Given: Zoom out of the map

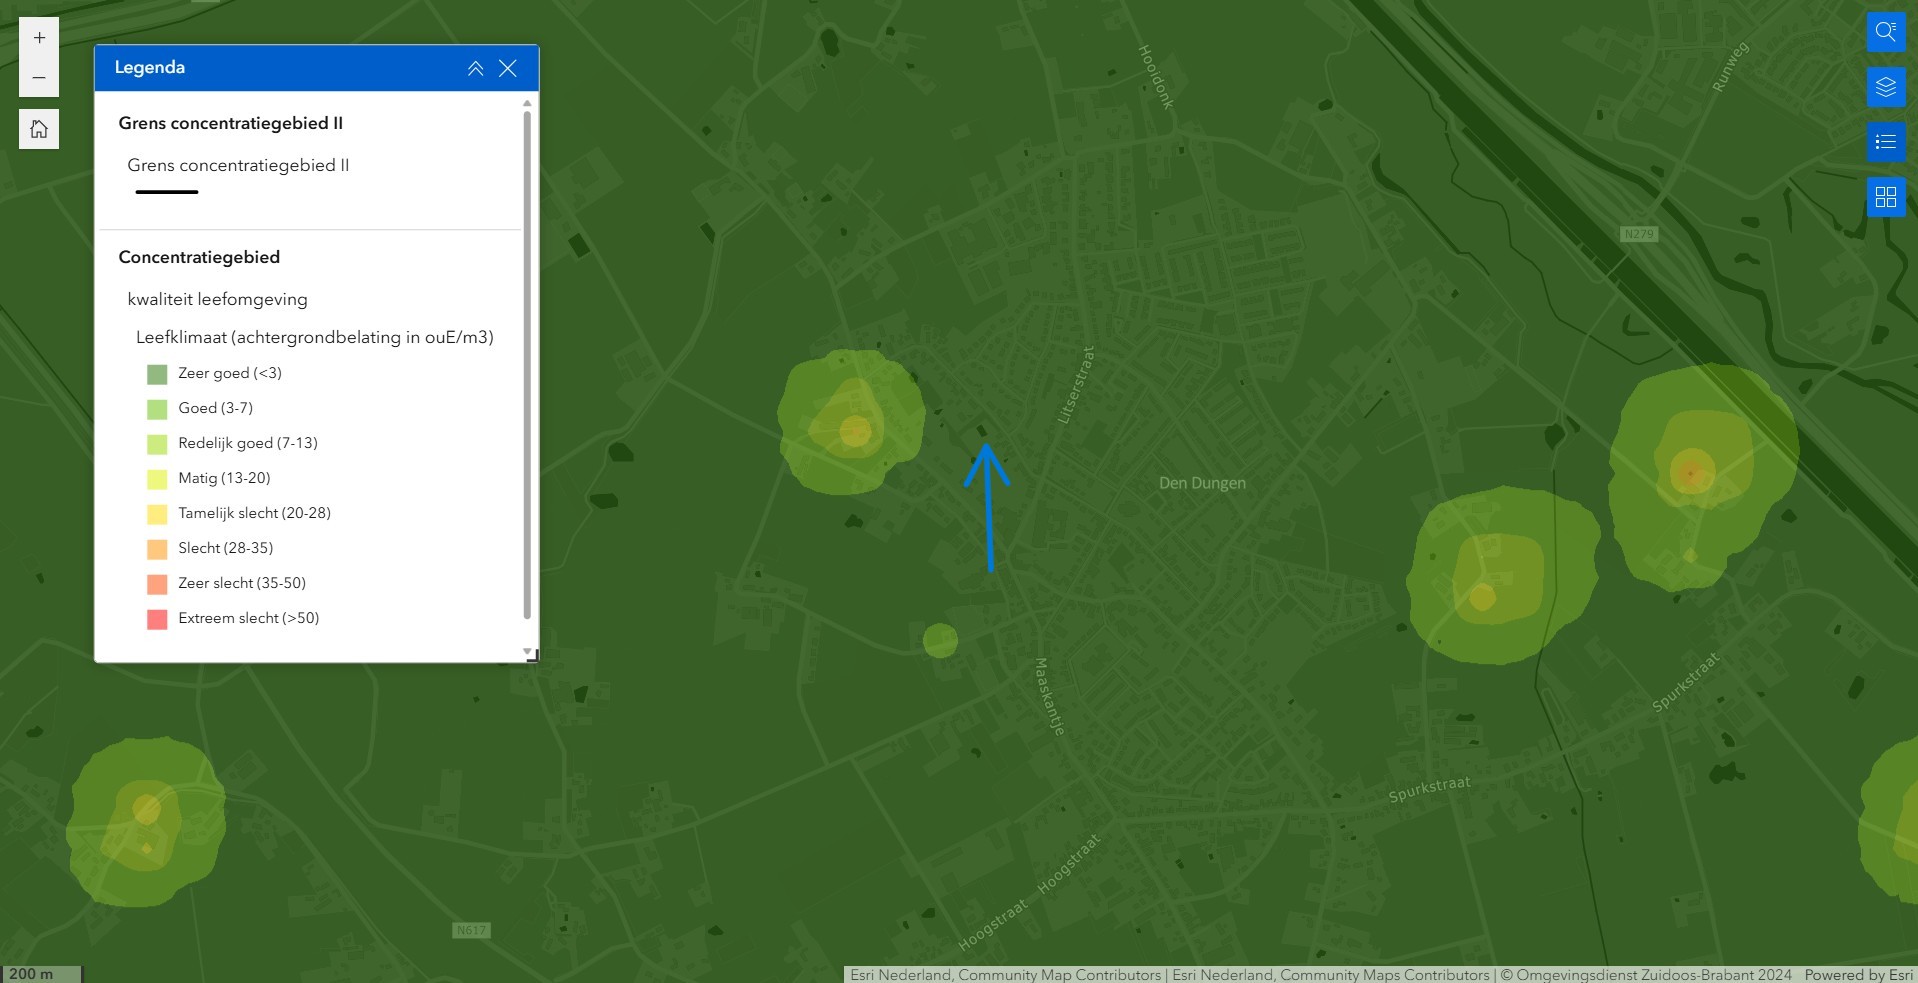Looking at the screenshot, I should coord(39,77).
